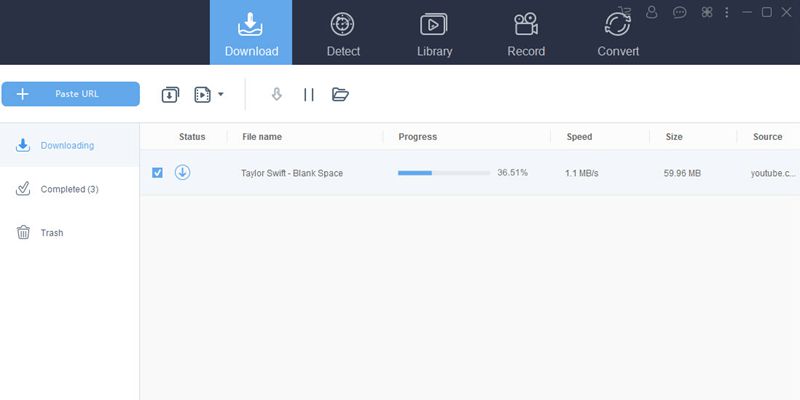
Task: Click the video format icon in toolbar
Action: click(202, 95)
